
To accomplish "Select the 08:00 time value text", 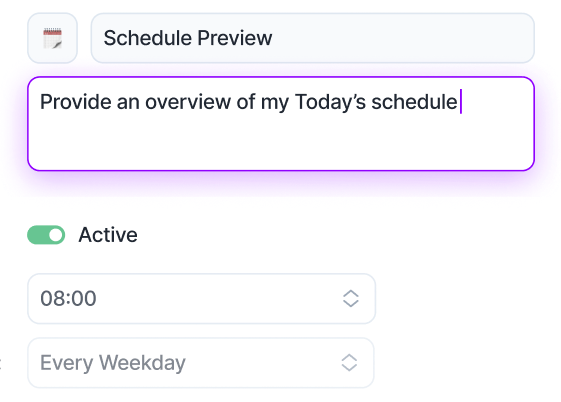I will pyautogui.click(x=68, y=299).
